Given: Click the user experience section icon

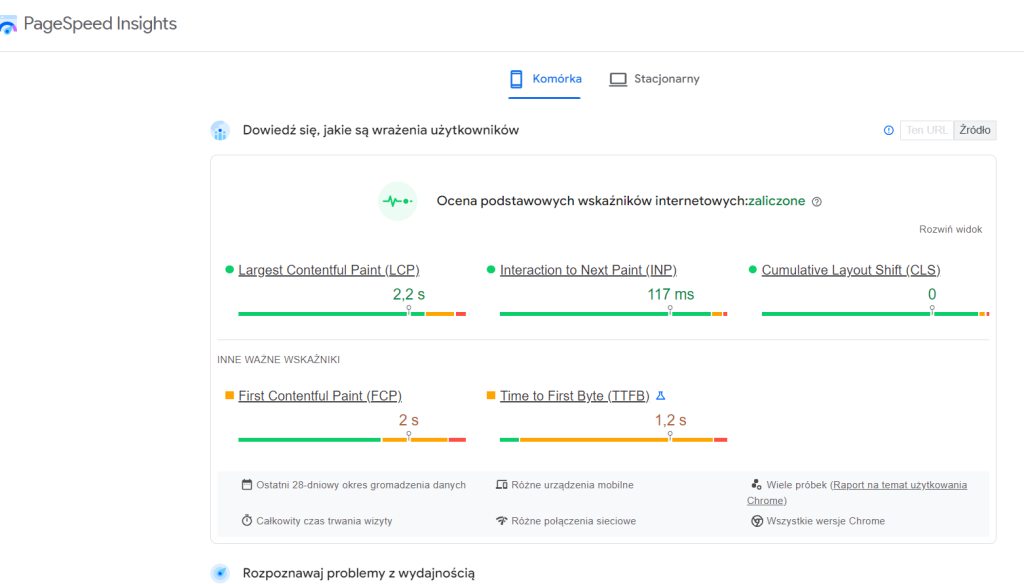Looking at the screenshot, I should (220, 131).
